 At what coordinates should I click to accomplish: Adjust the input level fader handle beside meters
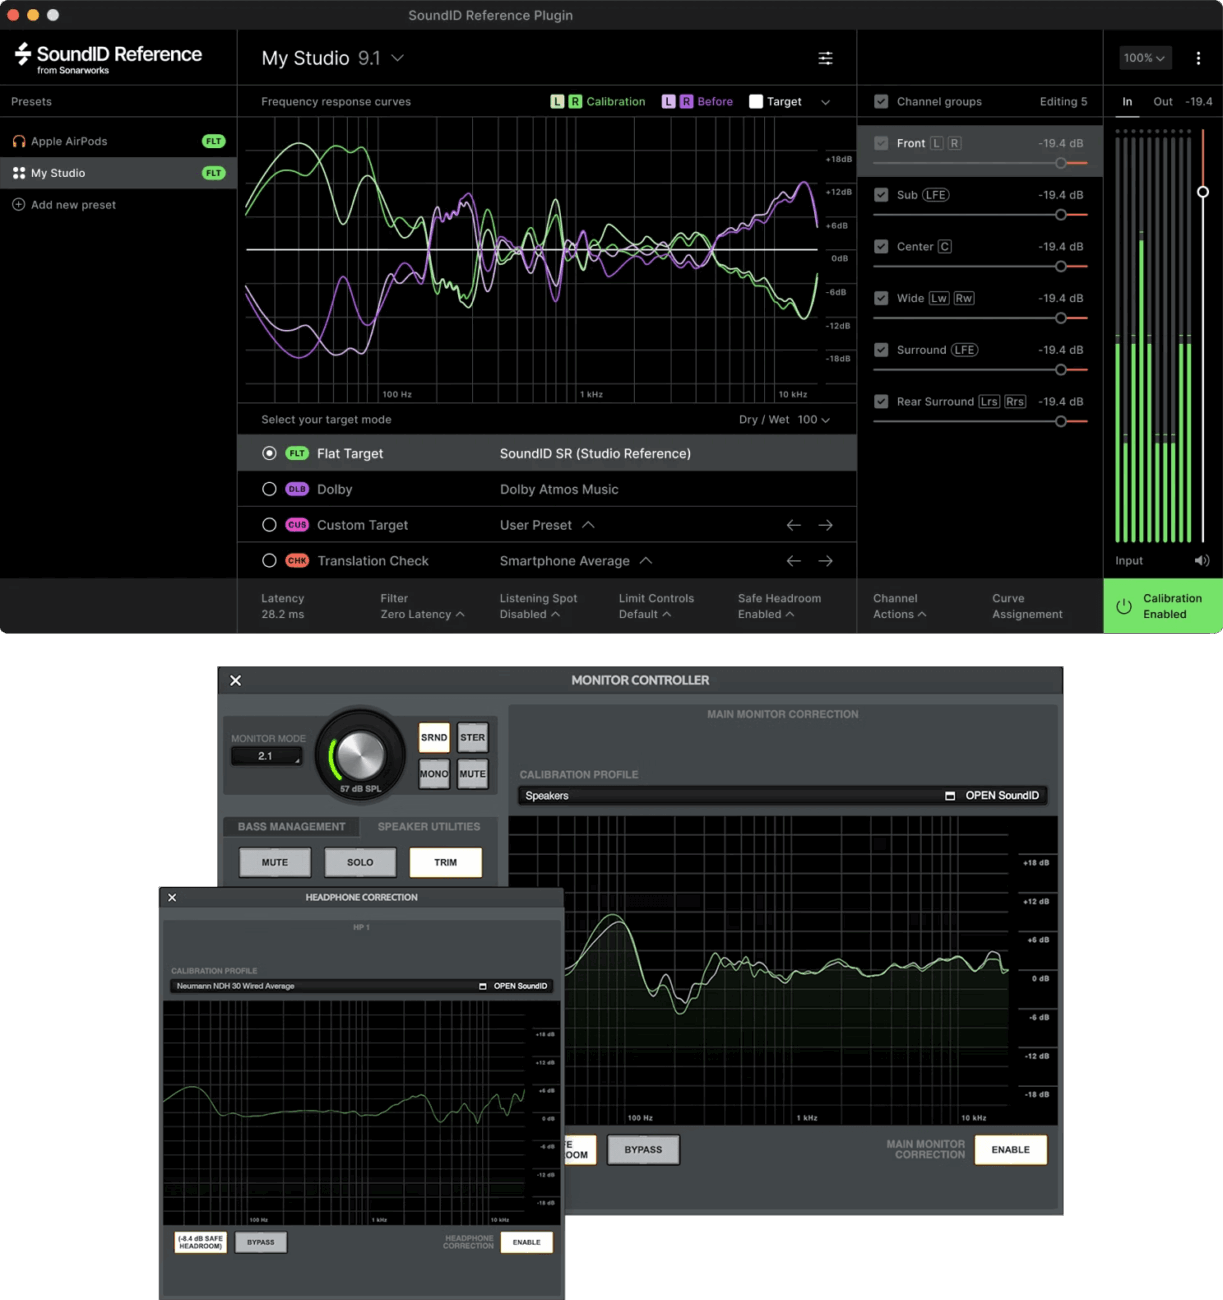pyautogui.click(x=1202, y=192)
